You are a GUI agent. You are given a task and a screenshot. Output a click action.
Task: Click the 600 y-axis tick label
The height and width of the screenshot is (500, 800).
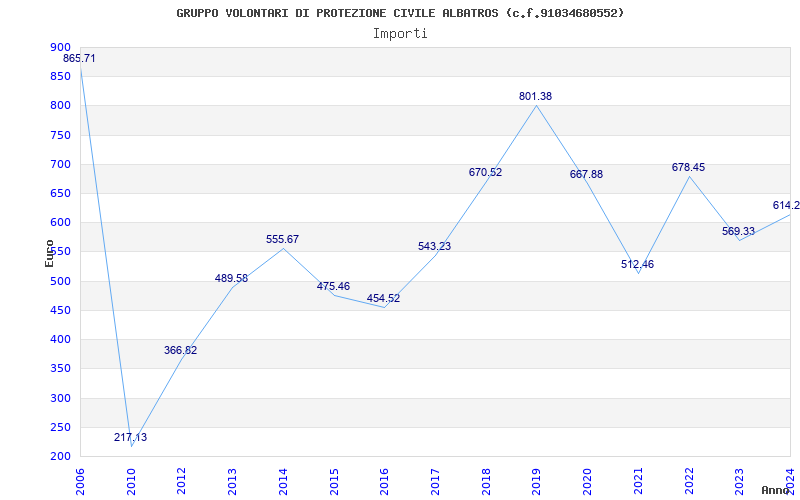pyautogui.click(x=60, y=222)
